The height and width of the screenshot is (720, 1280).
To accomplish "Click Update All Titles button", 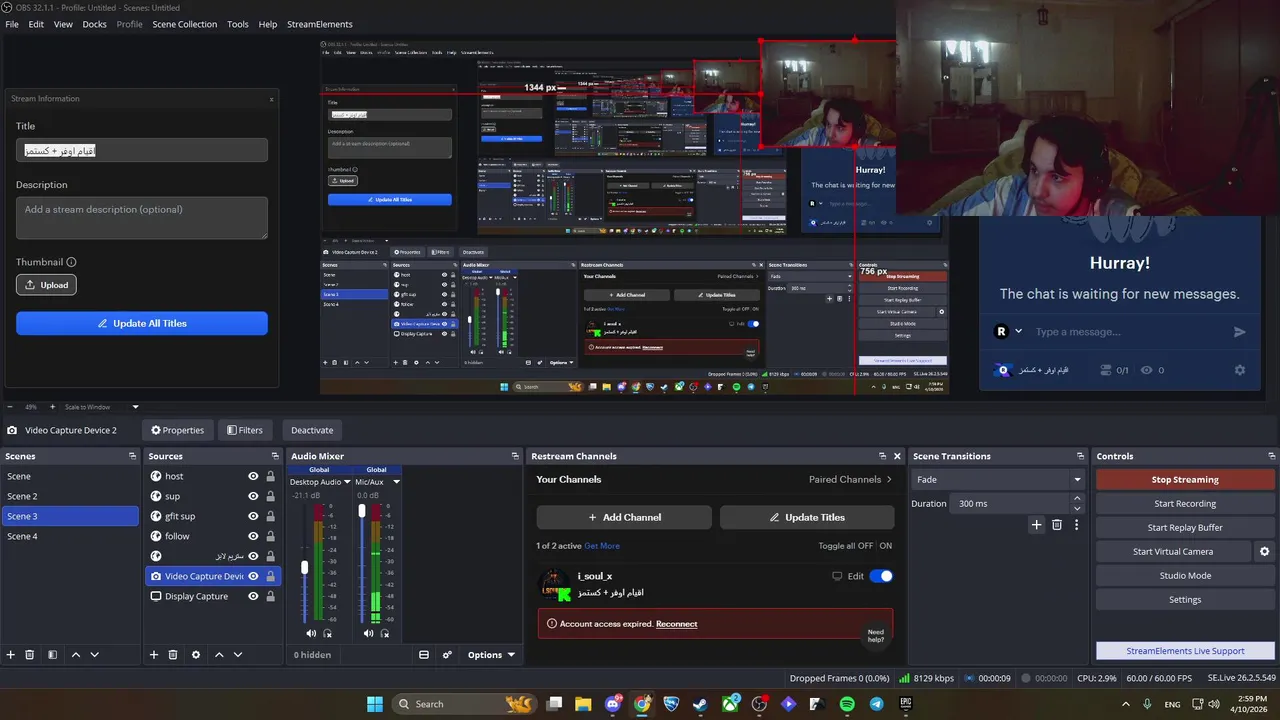I will 142,324.
